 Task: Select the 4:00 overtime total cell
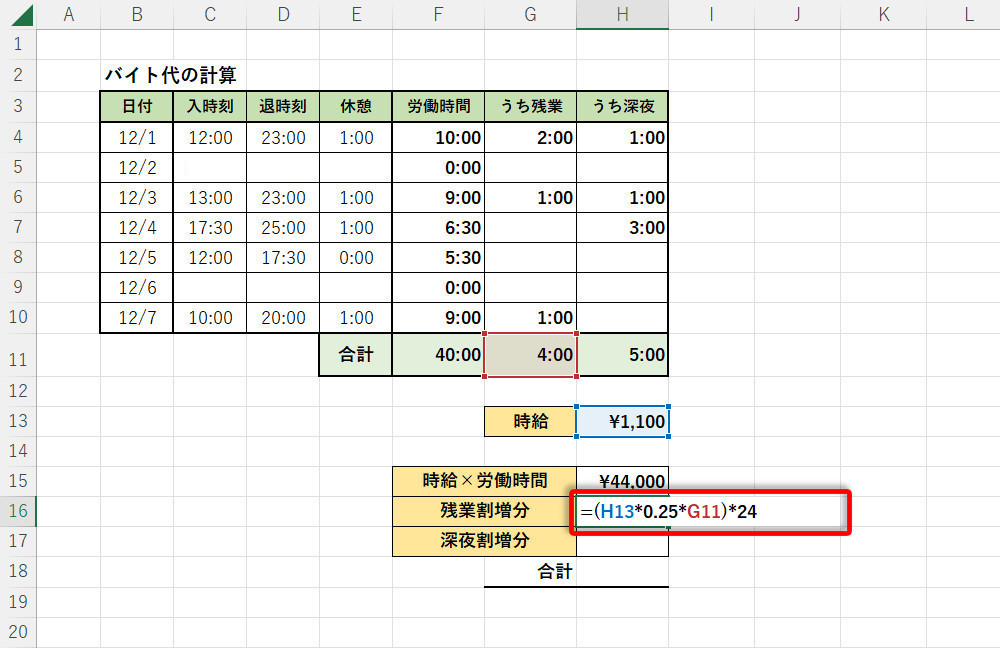click(530, 355)
